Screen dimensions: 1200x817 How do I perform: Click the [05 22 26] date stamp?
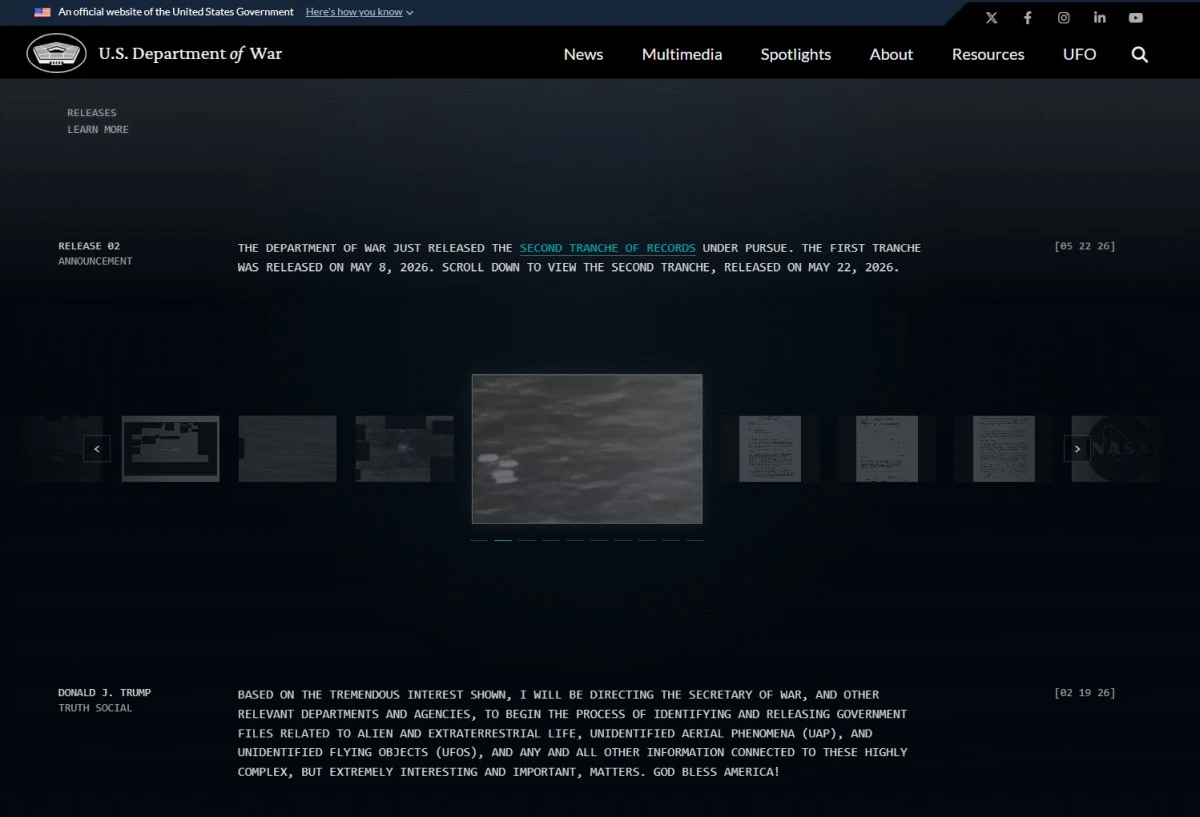click(x=1085, y=246)
